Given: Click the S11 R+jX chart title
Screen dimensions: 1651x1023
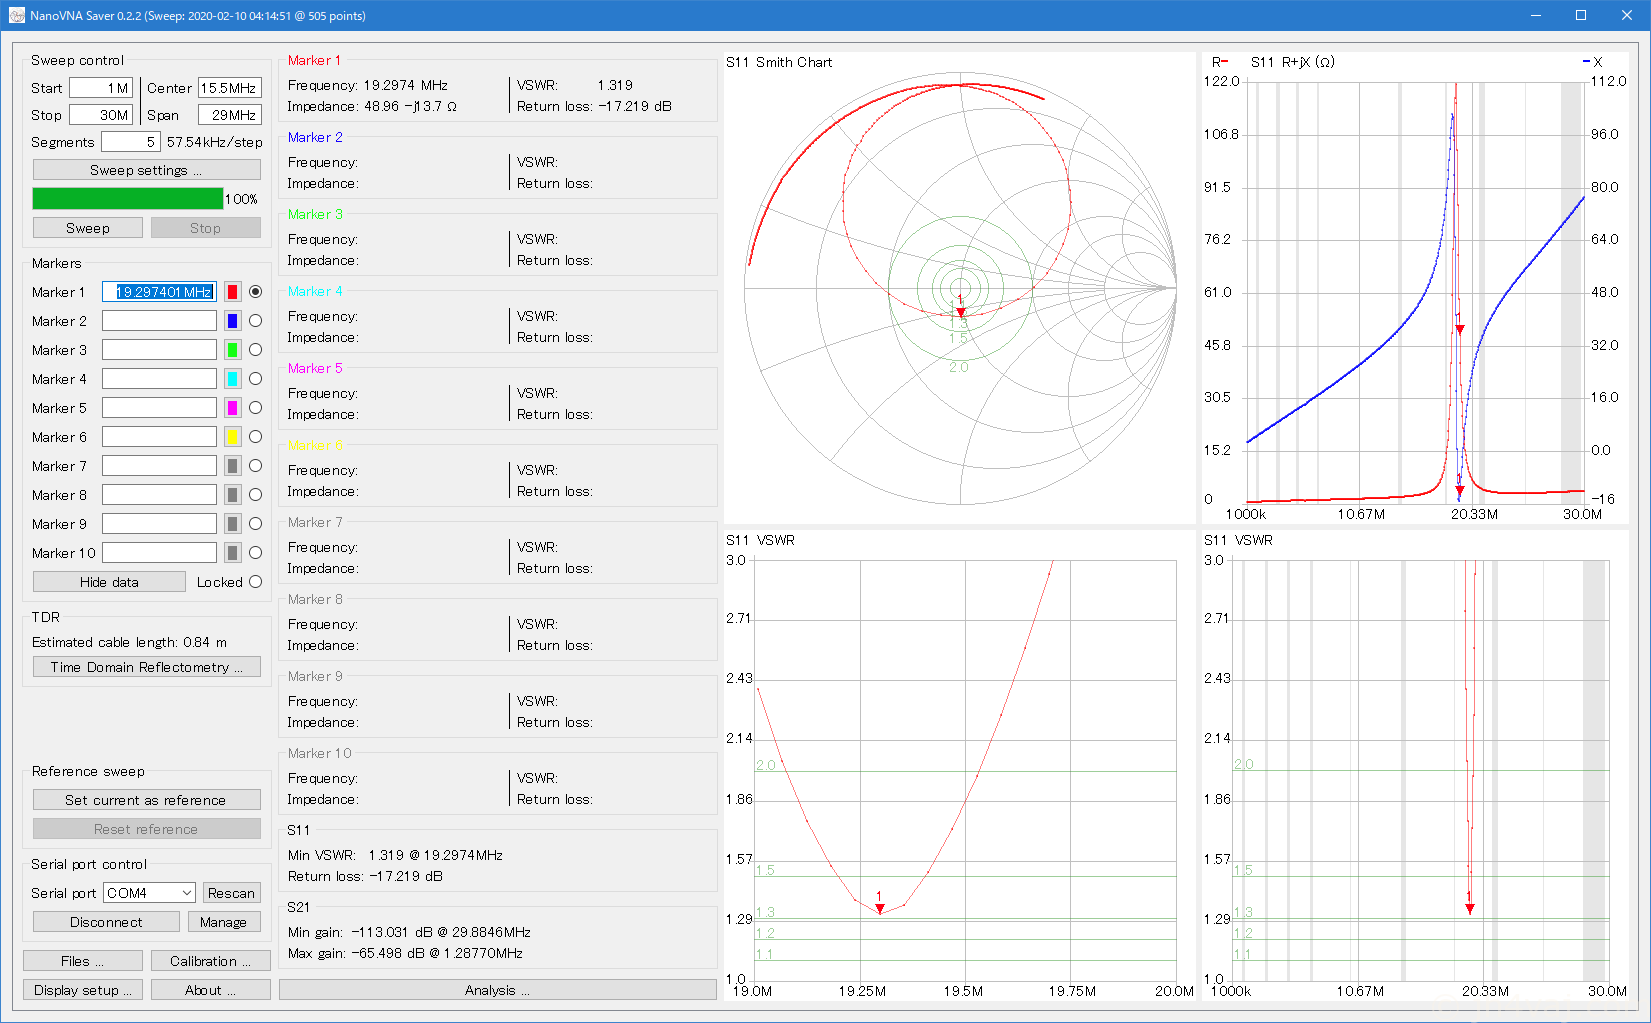Looking at the screenshot, I should pyautogui.click(x=1292, y=62).
